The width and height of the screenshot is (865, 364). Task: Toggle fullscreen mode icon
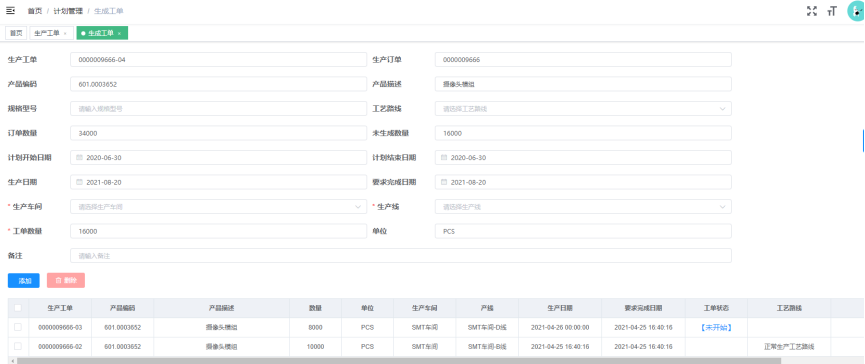point(811,10)
